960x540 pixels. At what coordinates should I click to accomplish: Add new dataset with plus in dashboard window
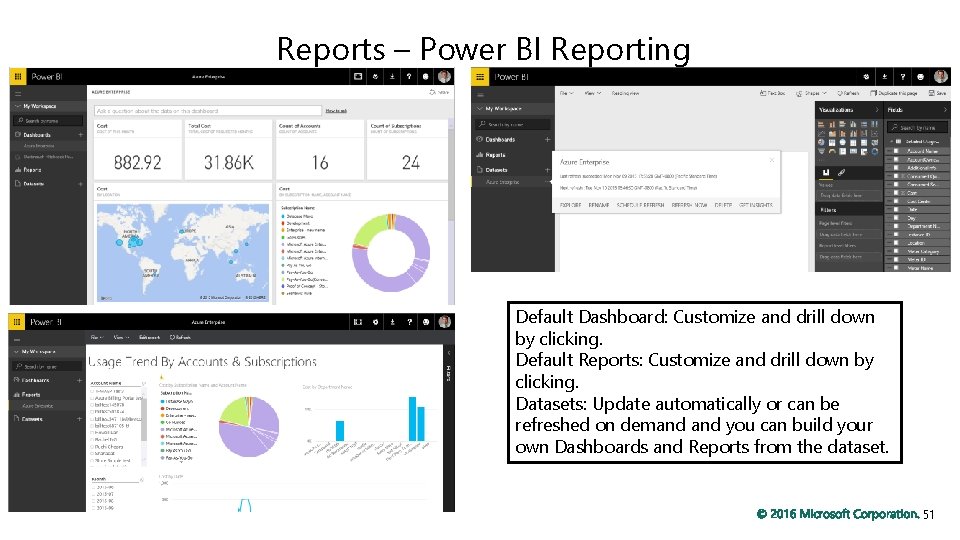pyautogui.click(x=80, y=184)
